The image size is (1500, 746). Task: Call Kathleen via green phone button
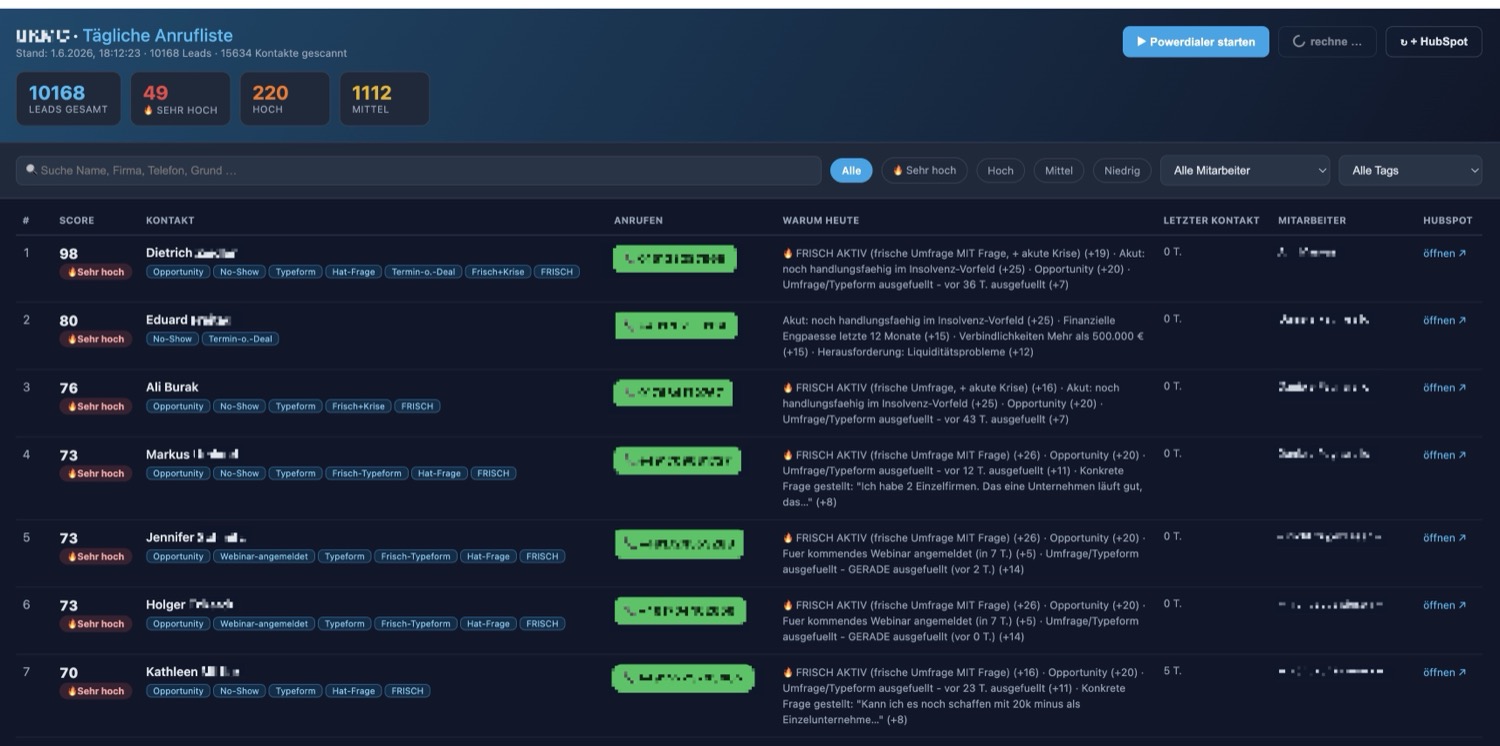(683, 678)
